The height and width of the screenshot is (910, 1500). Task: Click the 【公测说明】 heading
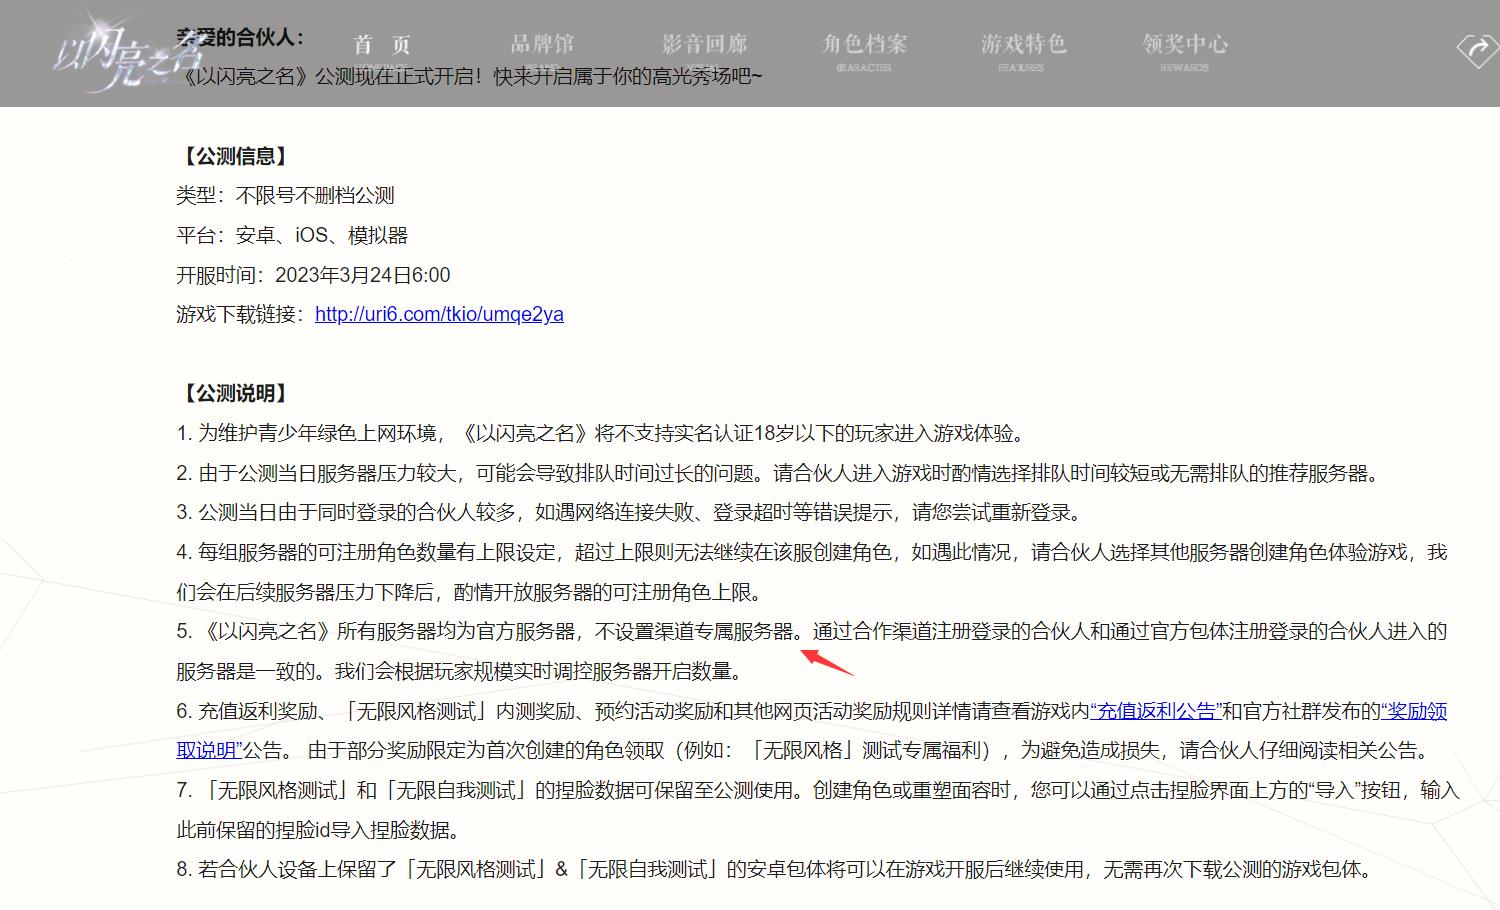pyautogui.click(x=235, y=393)
